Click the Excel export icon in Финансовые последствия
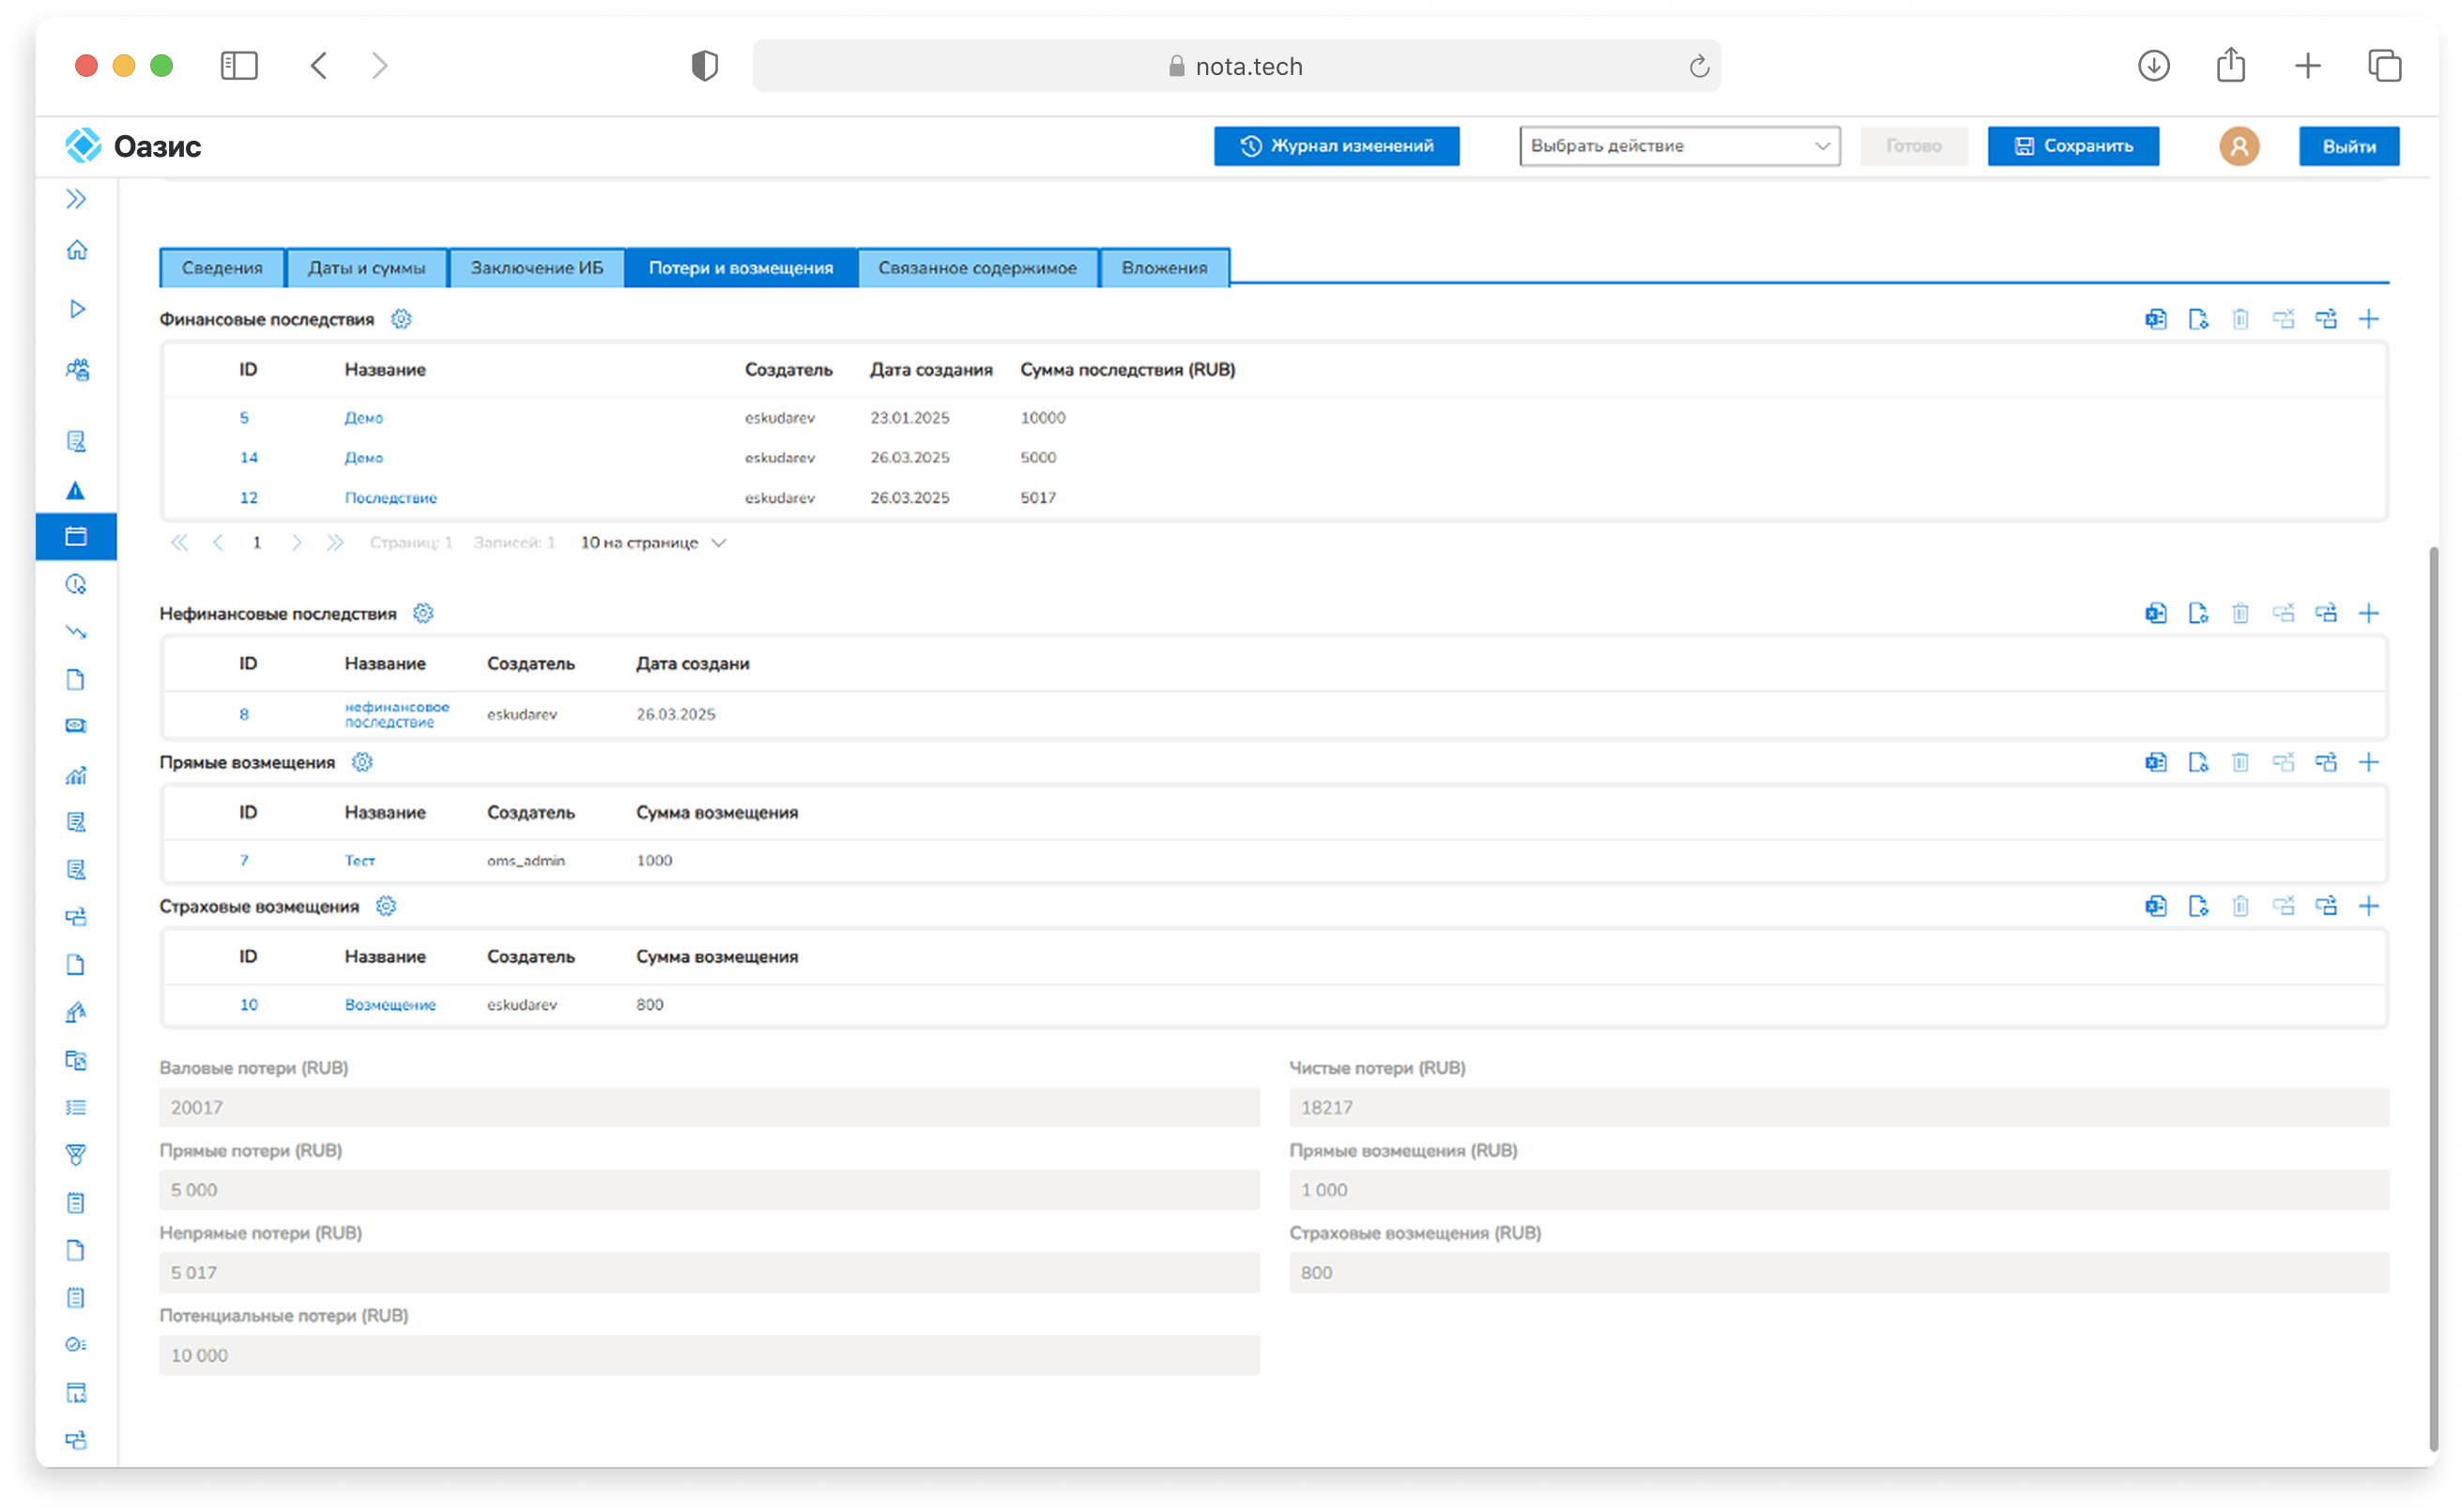2462x1512 pixels. pyautogui.click(x=2155, y=319)
